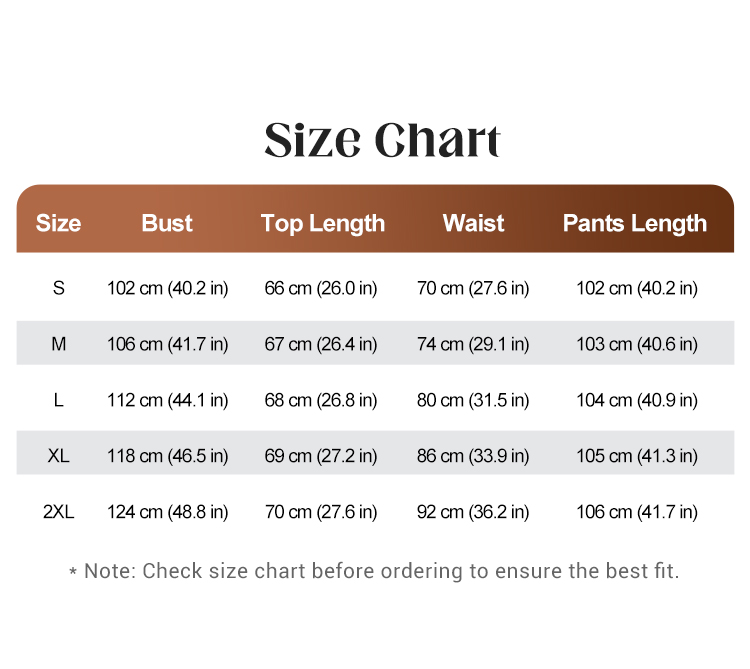Select the Size column header
The height and width of the screenshot is (669, 750).
tap(58, 223)
